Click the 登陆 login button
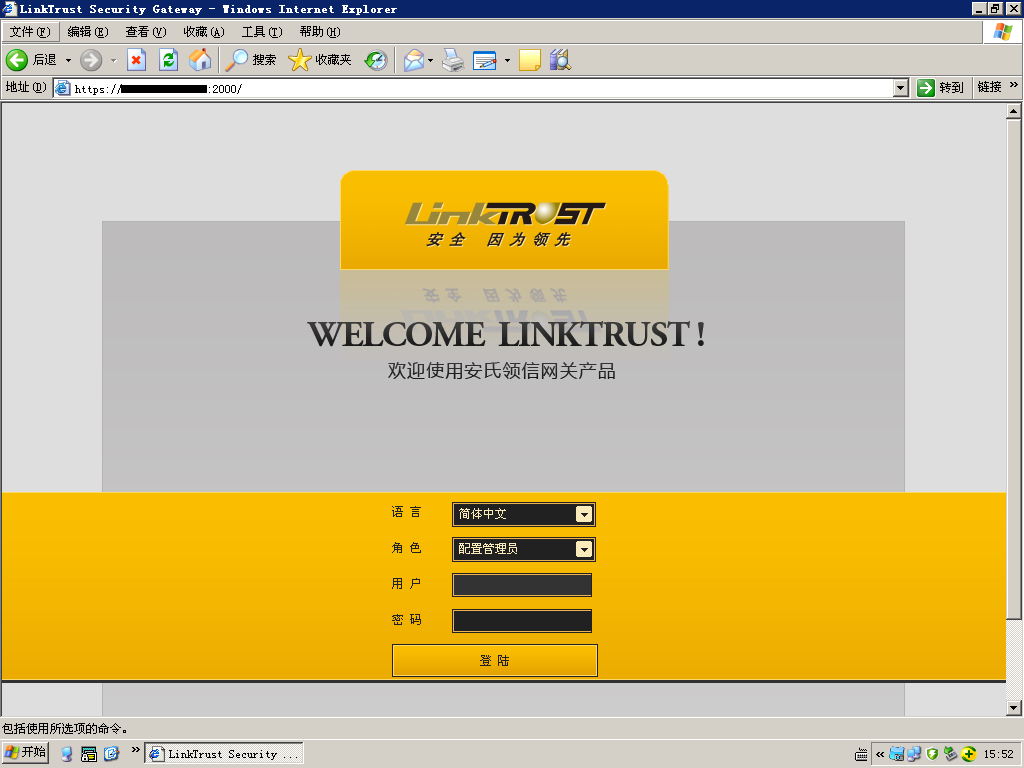 click(494, 660)
